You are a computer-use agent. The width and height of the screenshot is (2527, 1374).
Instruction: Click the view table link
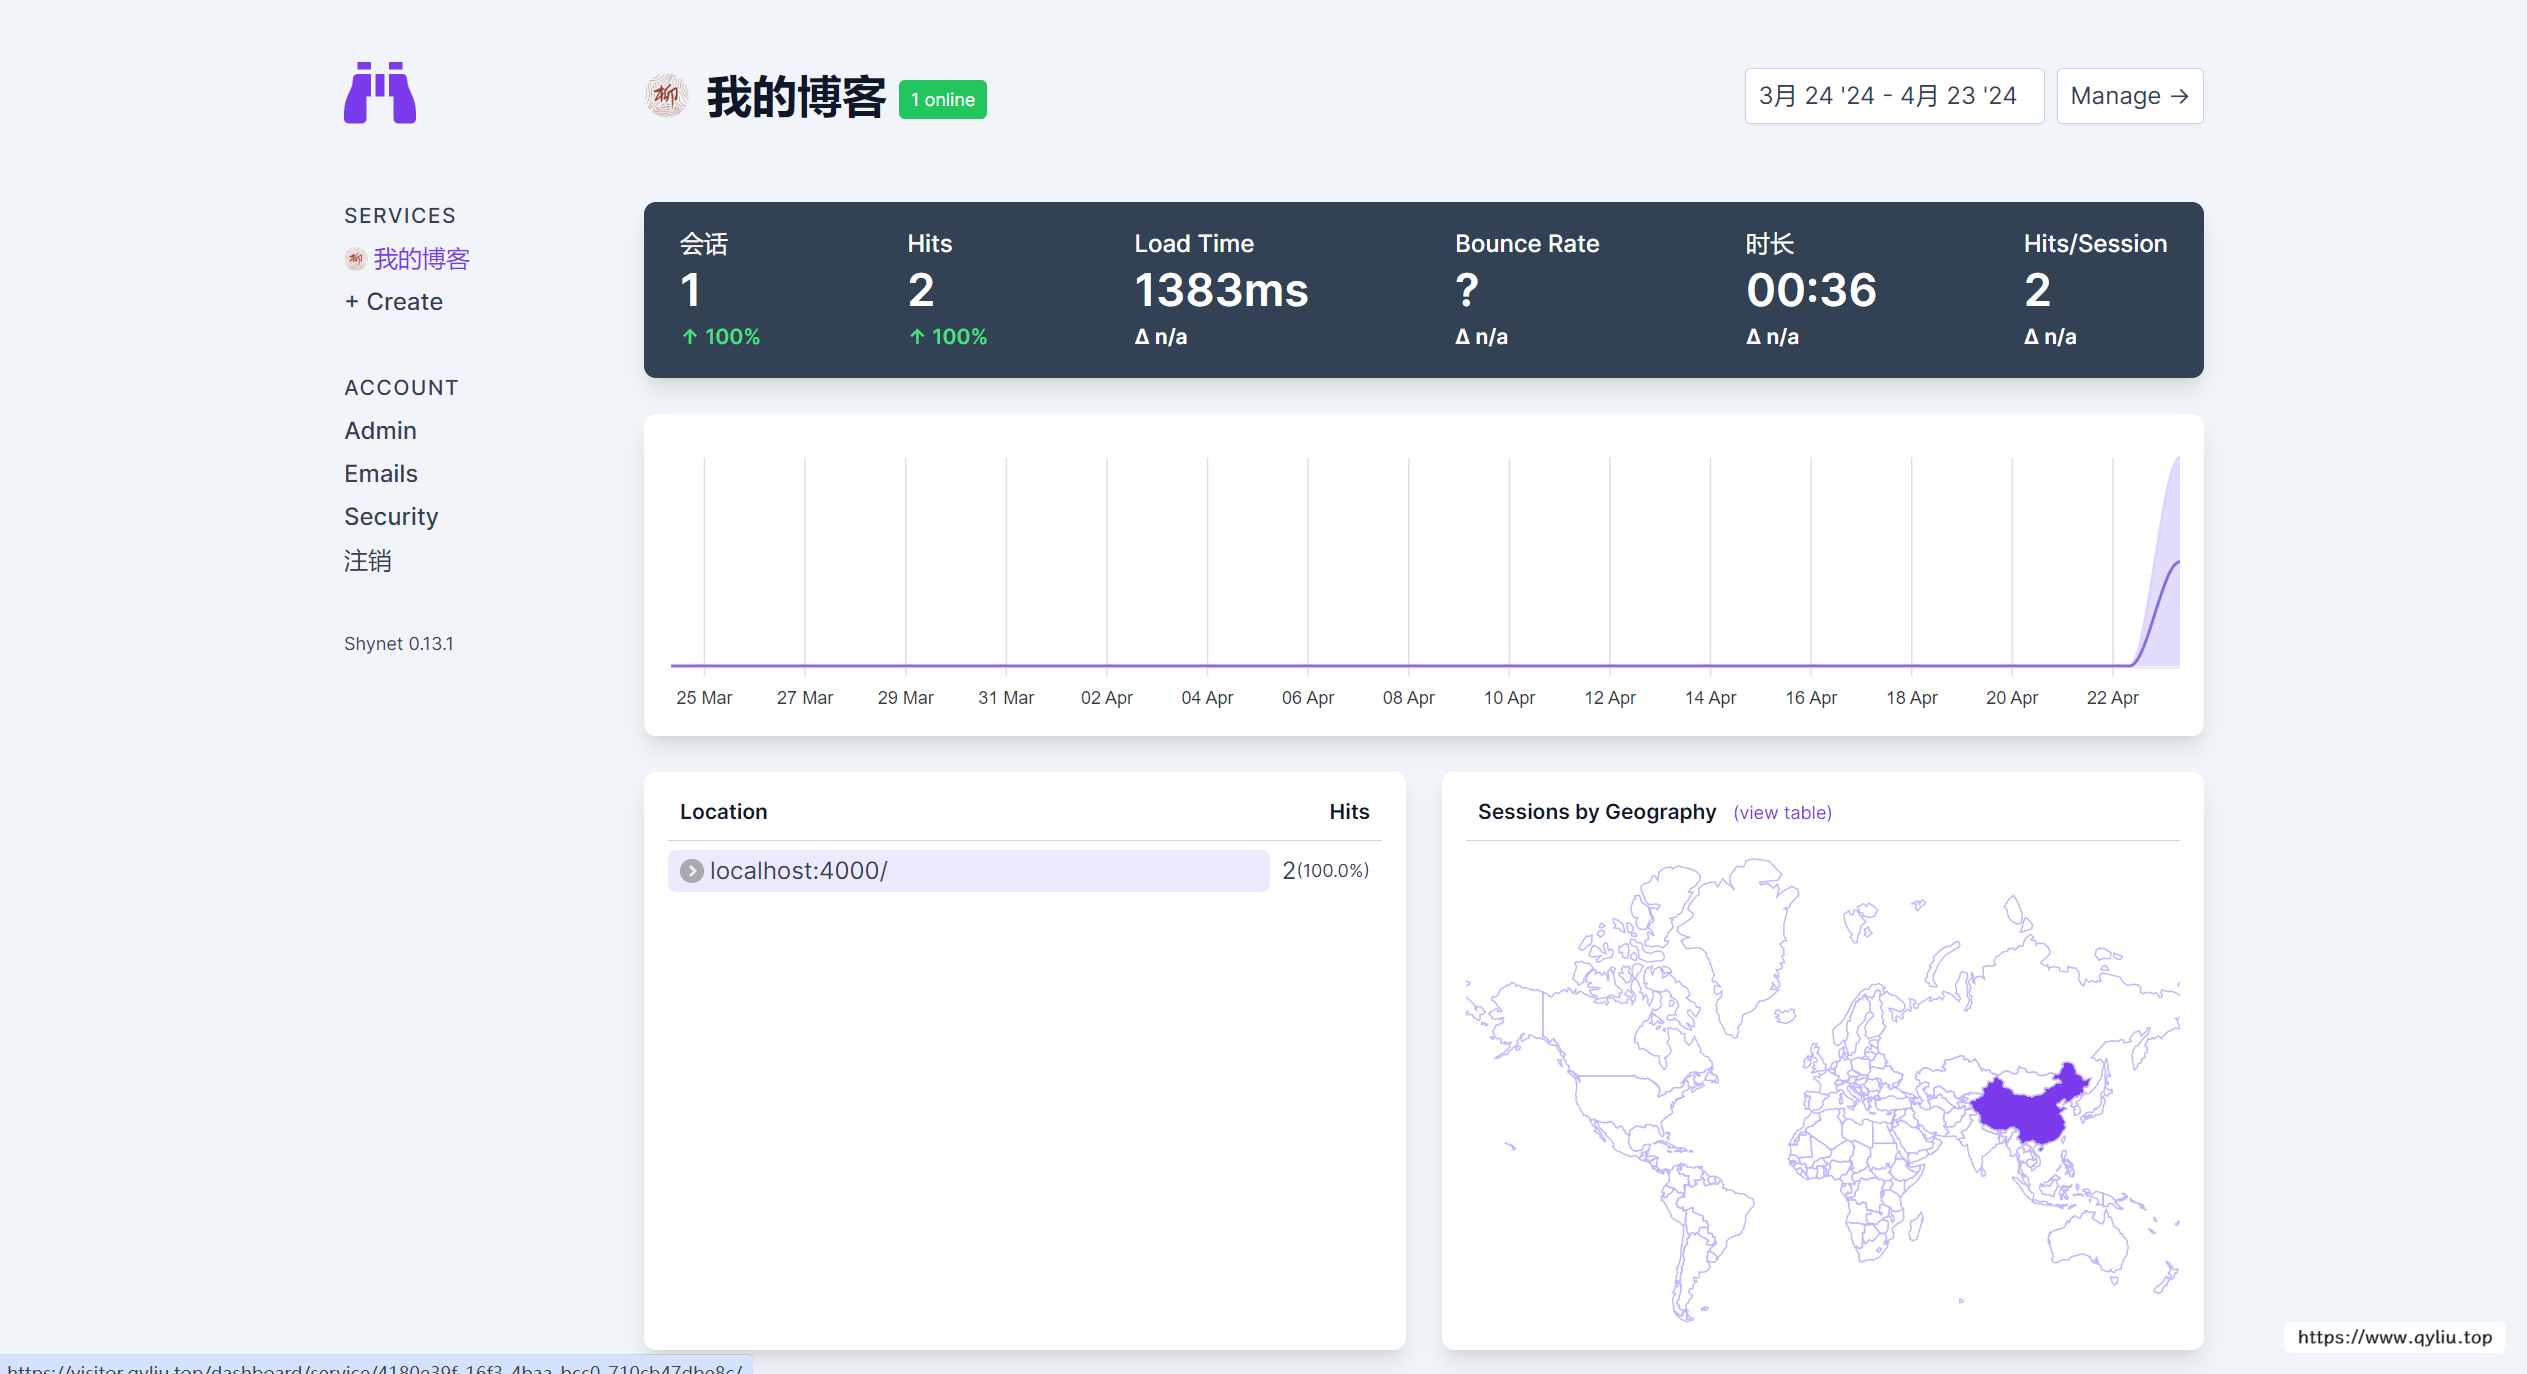click(1782, 813)
